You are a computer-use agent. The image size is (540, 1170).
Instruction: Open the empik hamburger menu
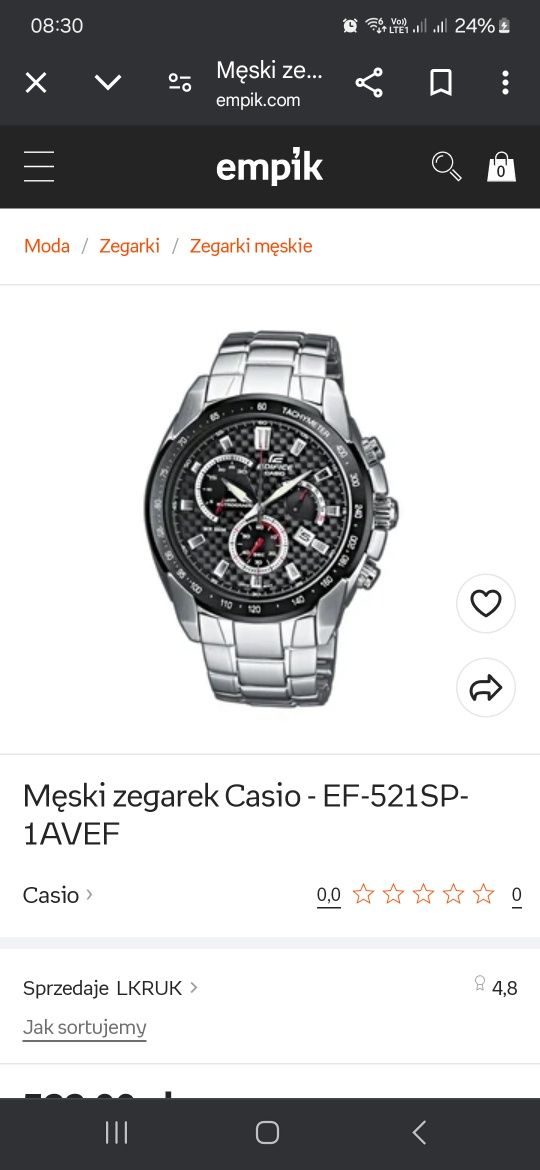[39, 166]
